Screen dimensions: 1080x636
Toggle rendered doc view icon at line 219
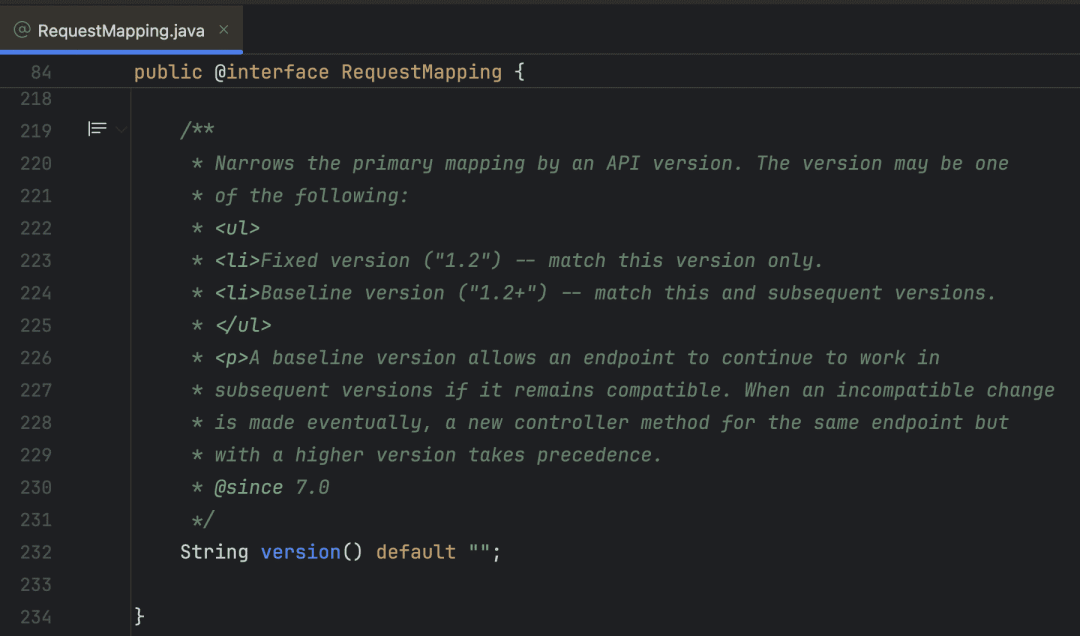click(97, 129)
